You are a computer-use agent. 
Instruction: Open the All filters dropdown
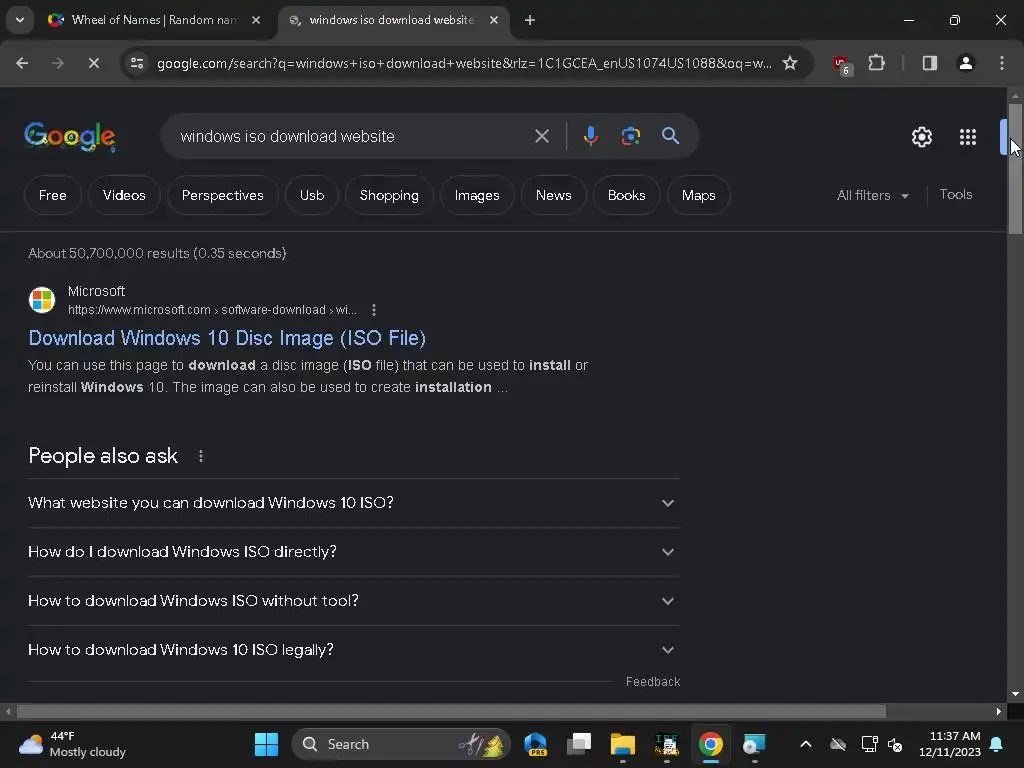click(x=872, y=195)
